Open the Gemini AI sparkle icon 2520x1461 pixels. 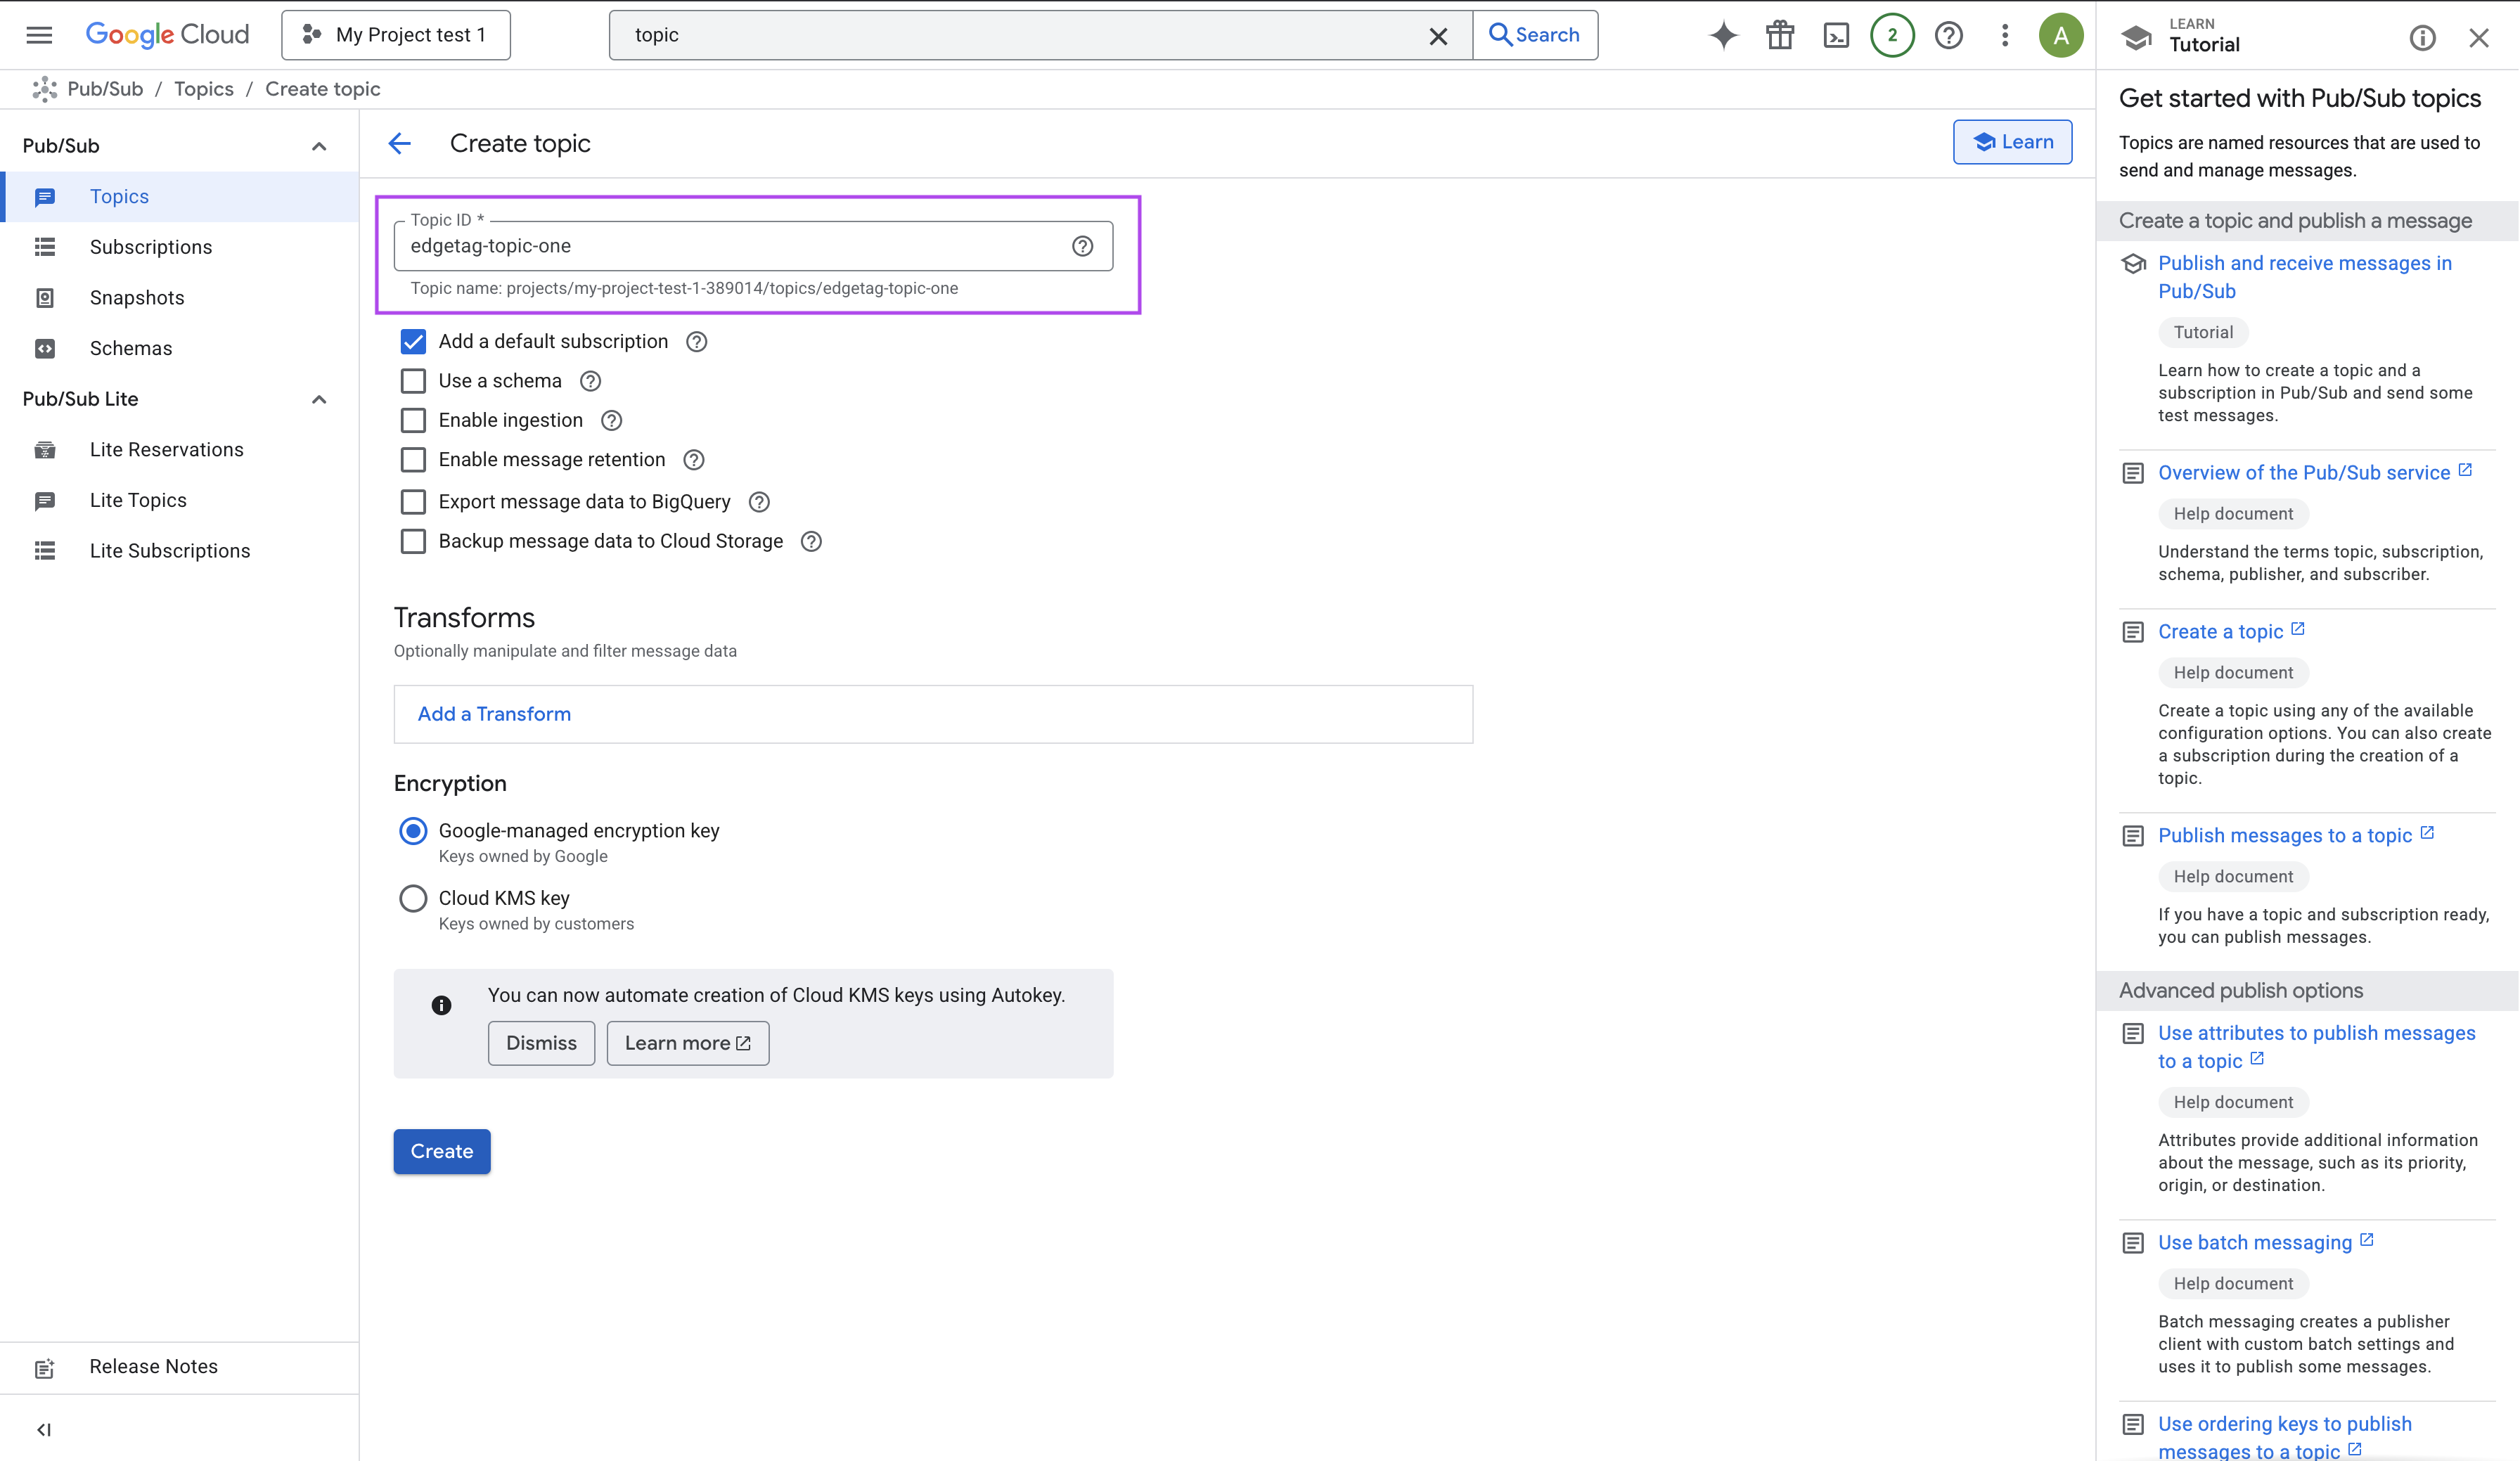click(1723, 35)
